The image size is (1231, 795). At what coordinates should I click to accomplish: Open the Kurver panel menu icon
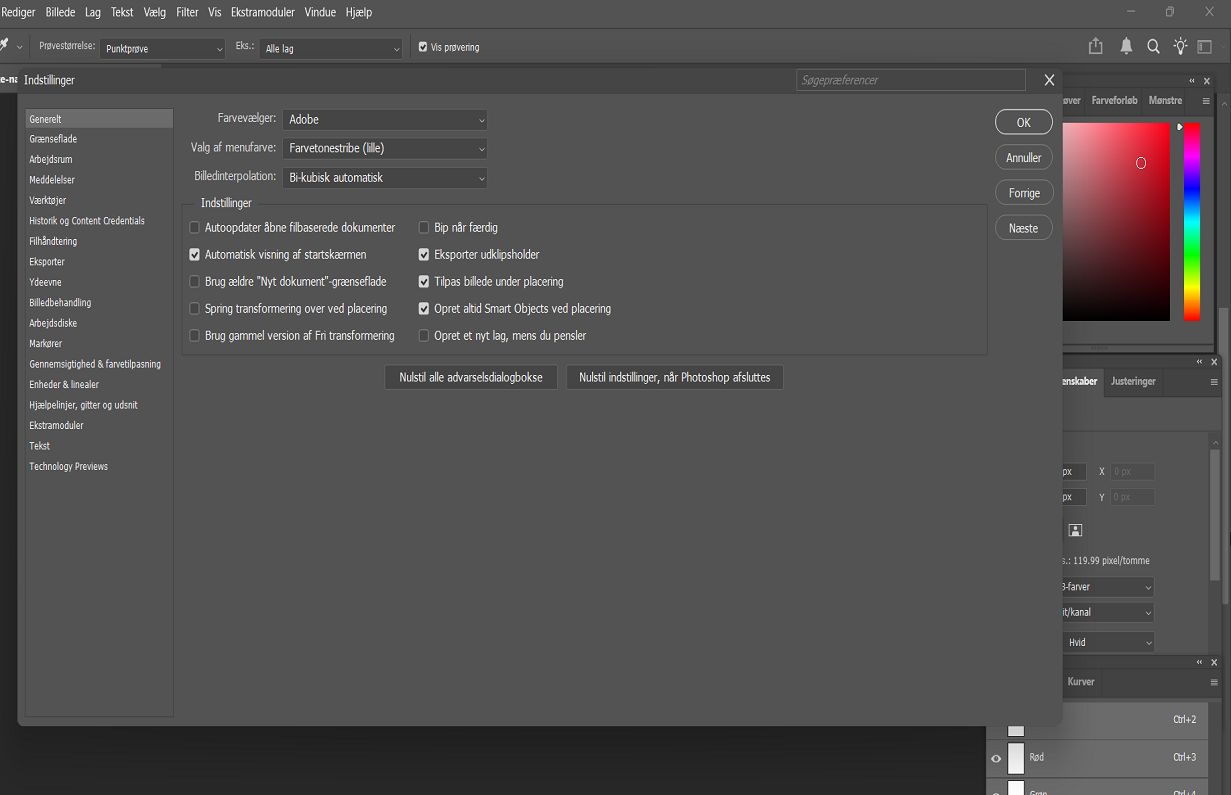1214,682
